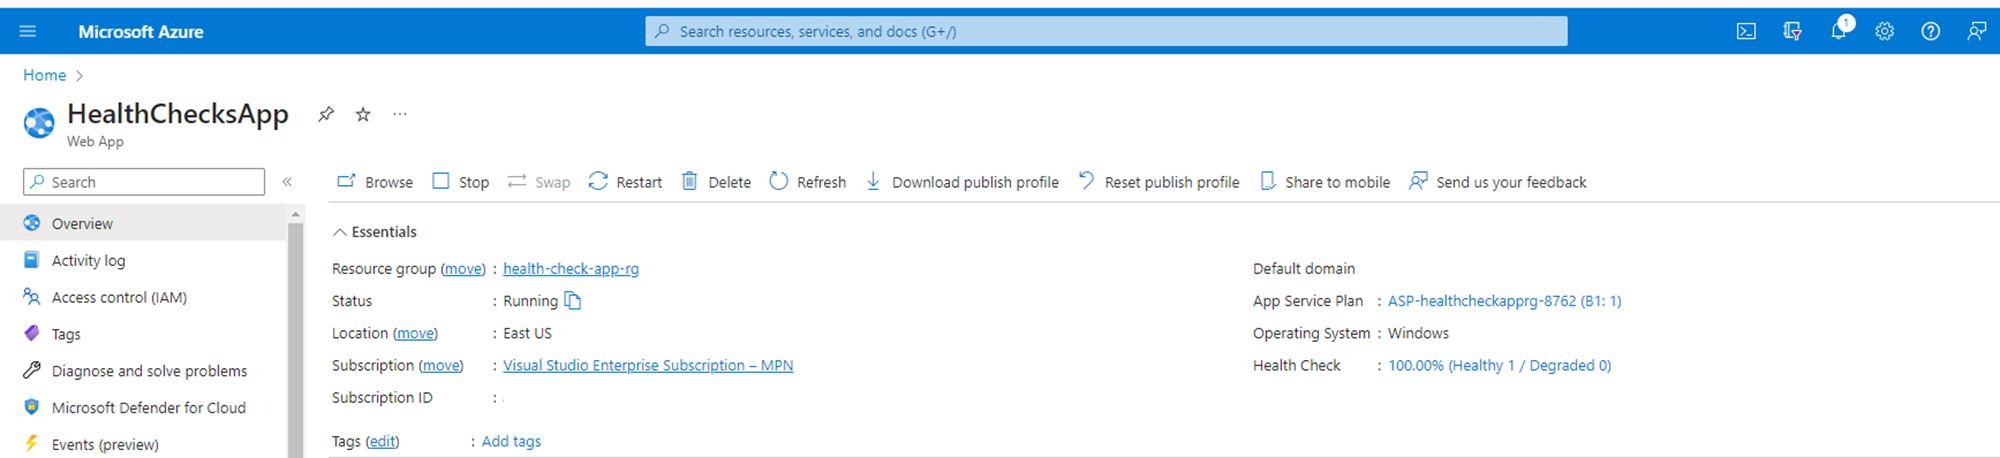
Task: Click Download publish profile
Action: [x=962, y=182]
